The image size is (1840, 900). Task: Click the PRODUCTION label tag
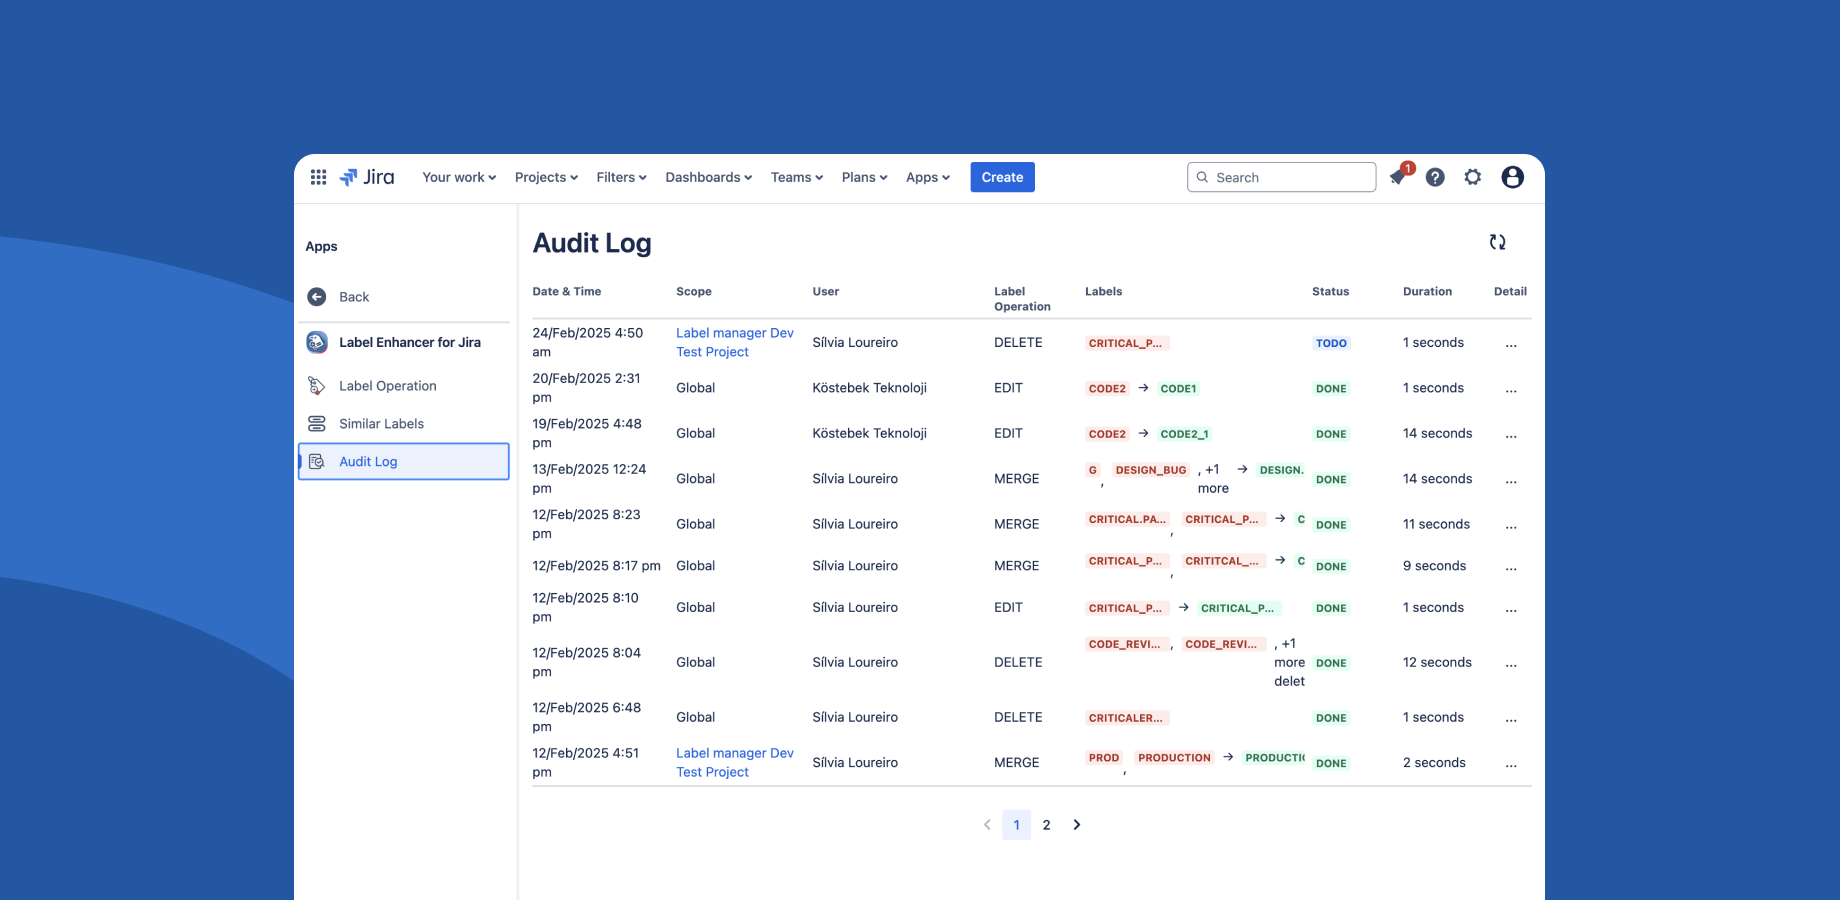[x=1174, y=758]
